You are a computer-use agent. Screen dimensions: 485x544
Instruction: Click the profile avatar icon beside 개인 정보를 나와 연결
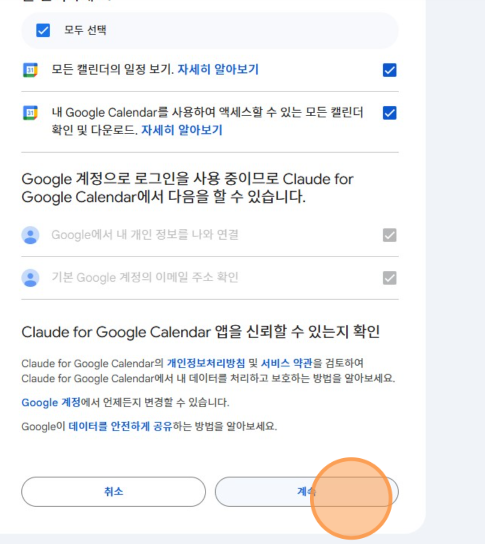pos(31,235)
